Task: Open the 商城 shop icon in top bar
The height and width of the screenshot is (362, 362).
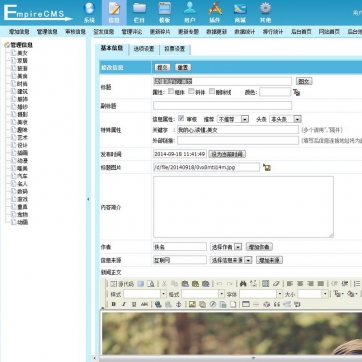Action: click(x=240, y=12)
